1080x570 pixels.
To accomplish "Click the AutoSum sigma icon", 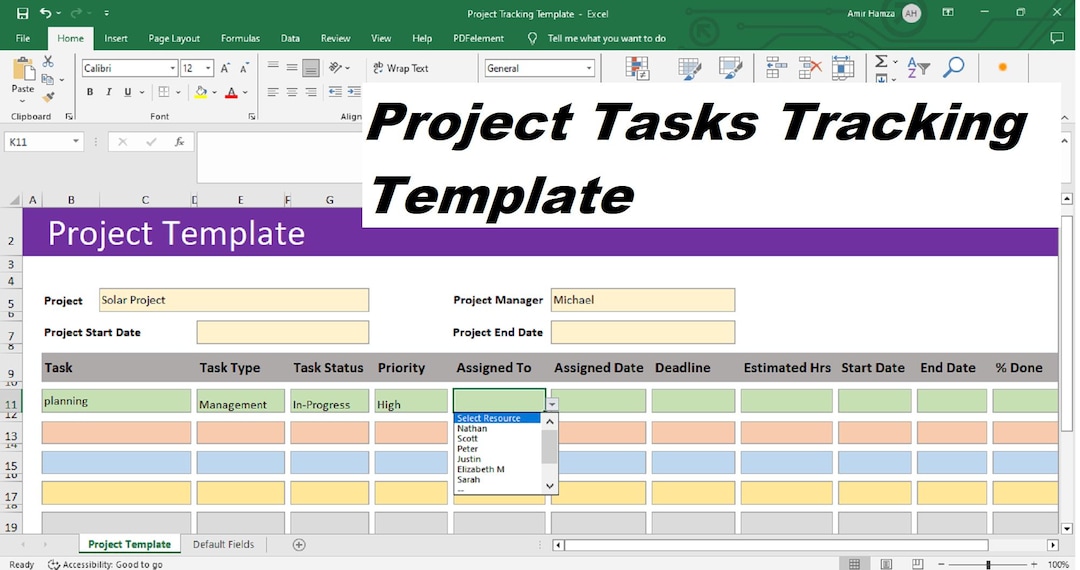I will 881,61.
